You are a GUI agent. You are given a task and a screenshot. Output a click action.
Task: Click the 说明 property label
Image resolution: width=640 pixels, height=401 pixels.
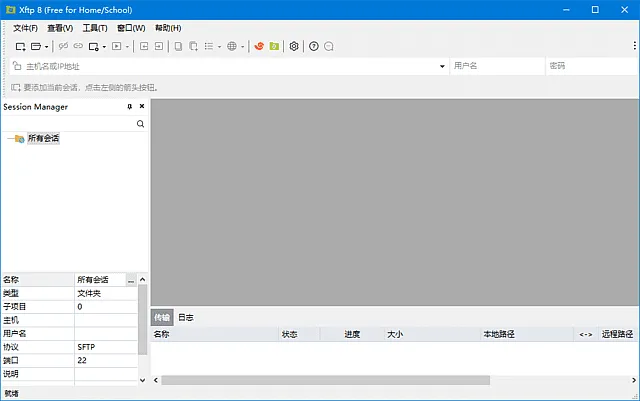pyautogui.click(x=11, y=374)
